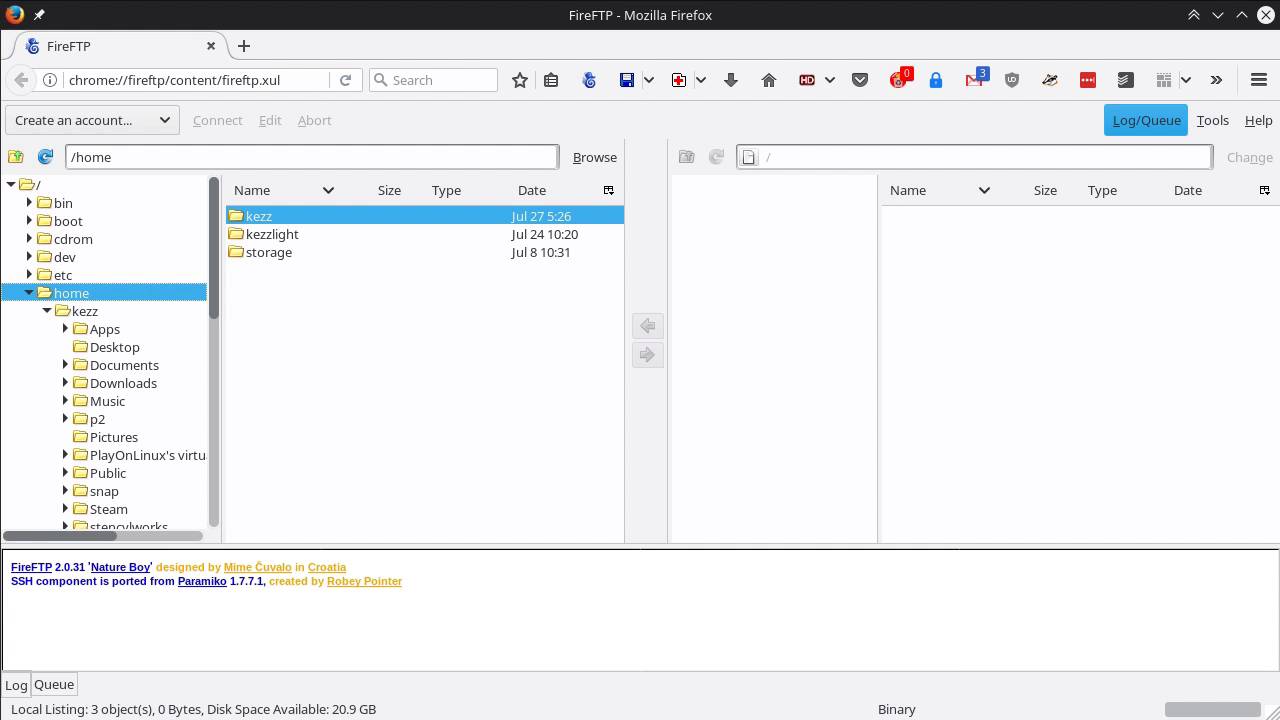Click the browser Search box
1280x720 pixels.
point(433,80)
